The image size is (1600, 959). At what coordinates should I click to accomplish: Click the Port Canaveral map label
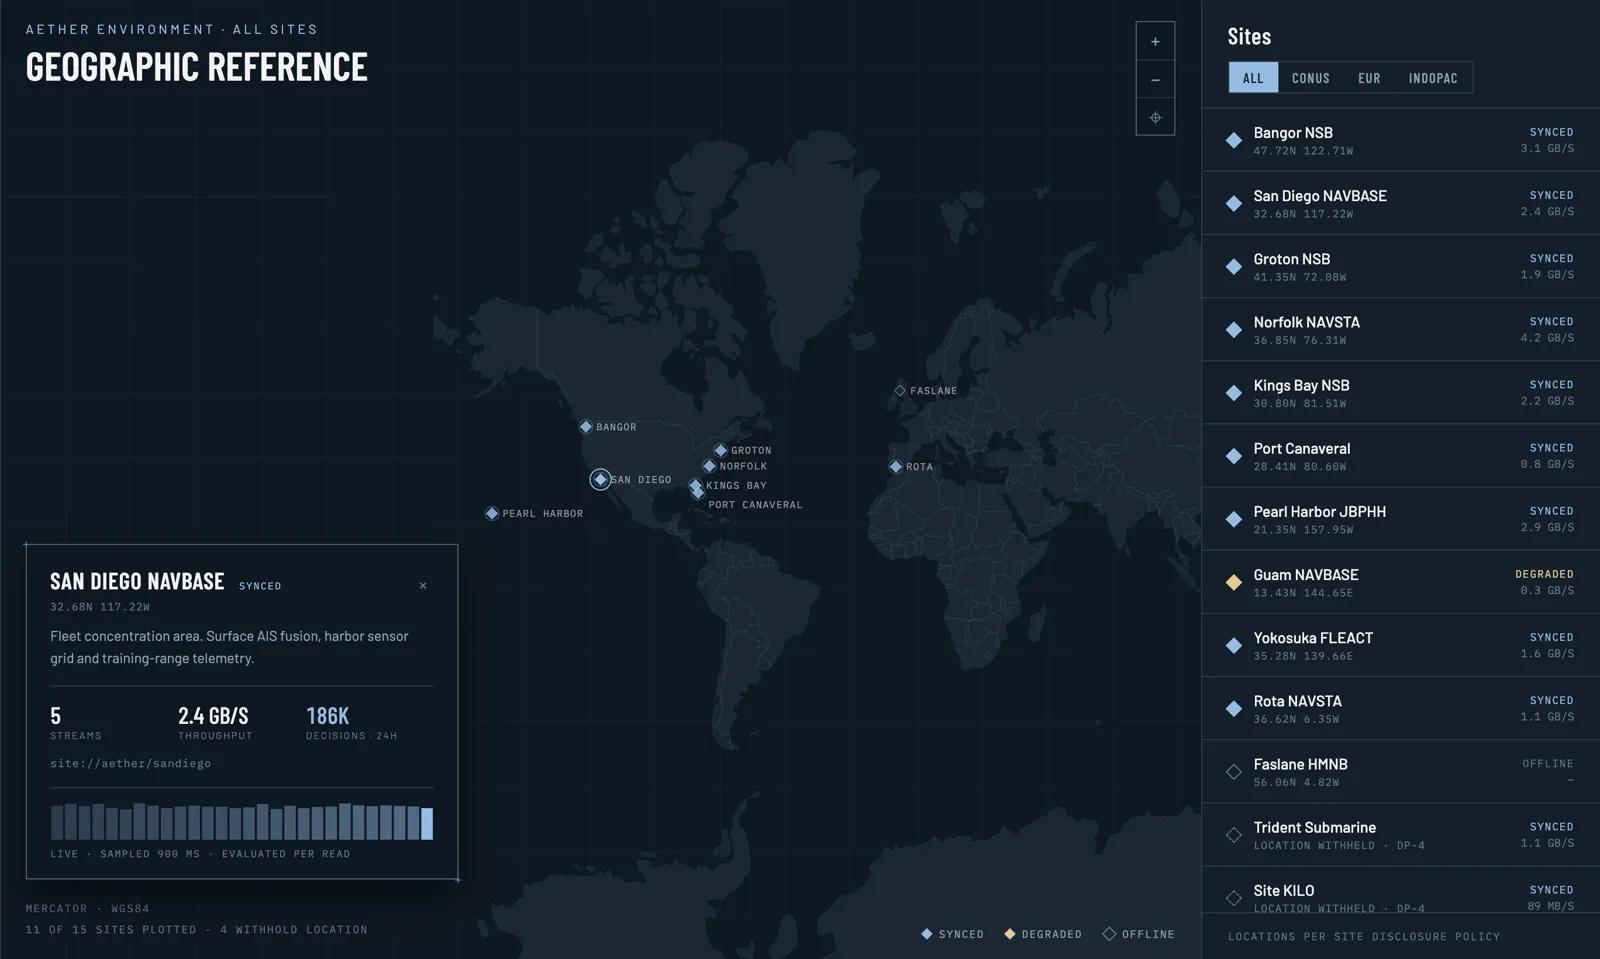tap(755, 505)
